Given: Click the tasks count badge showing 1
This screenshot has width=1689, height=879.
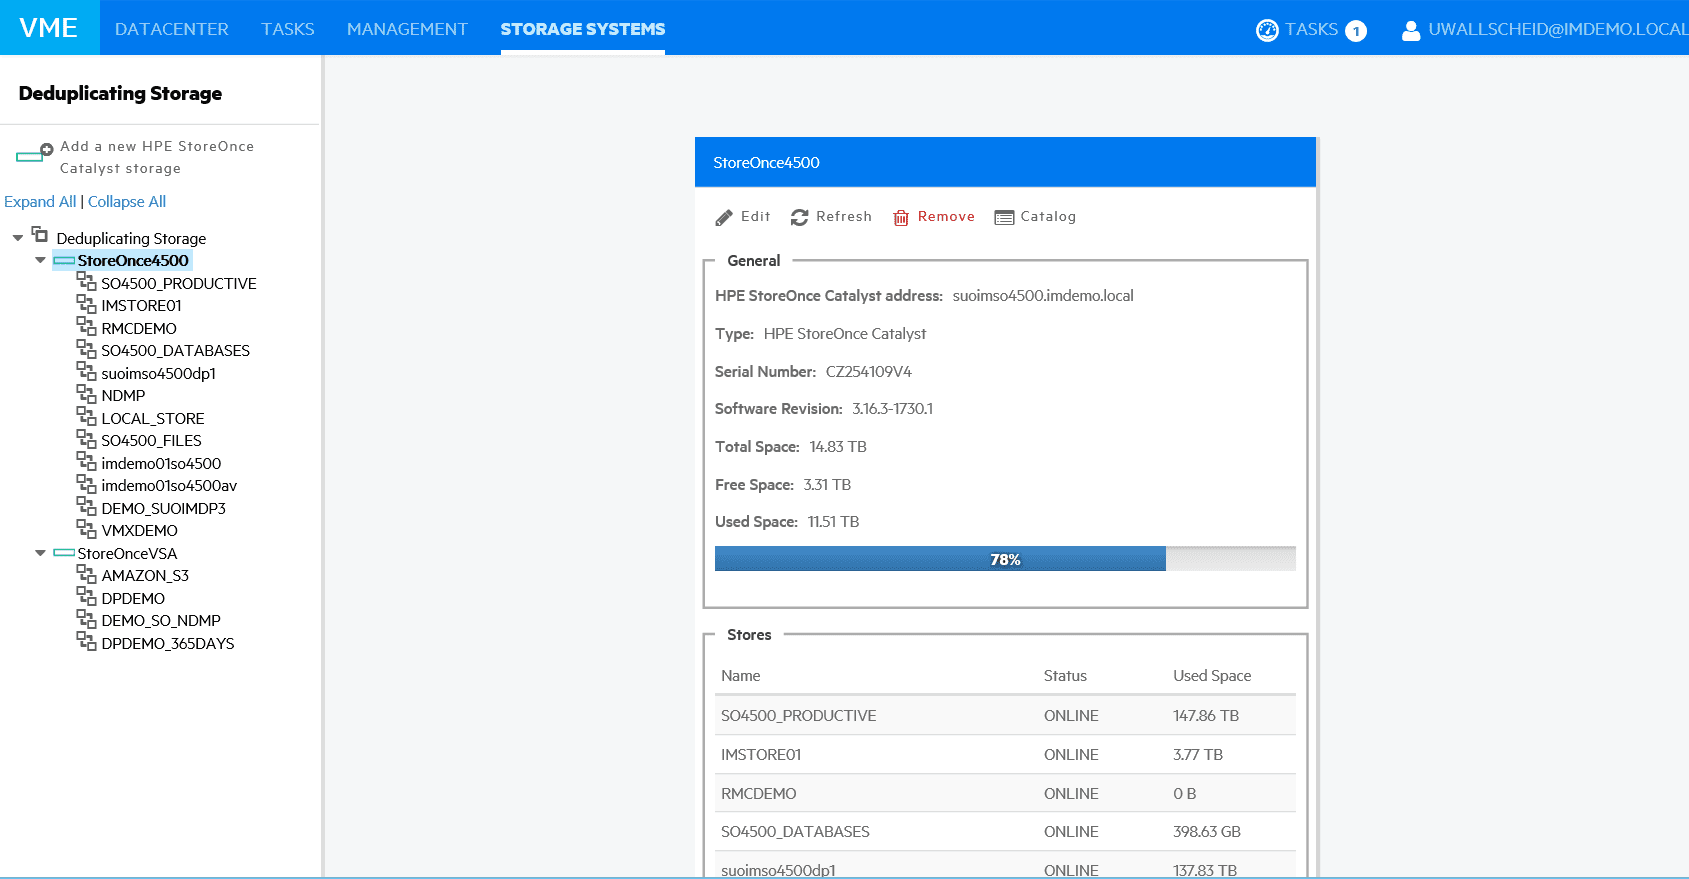Looking at the screenshot, I should coord(1356,31).
